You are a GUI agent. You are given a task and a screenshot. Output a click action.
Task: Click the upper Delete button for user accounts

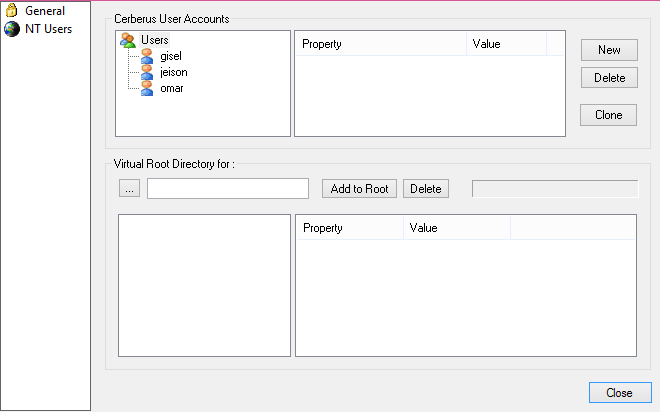pos(609,78)
